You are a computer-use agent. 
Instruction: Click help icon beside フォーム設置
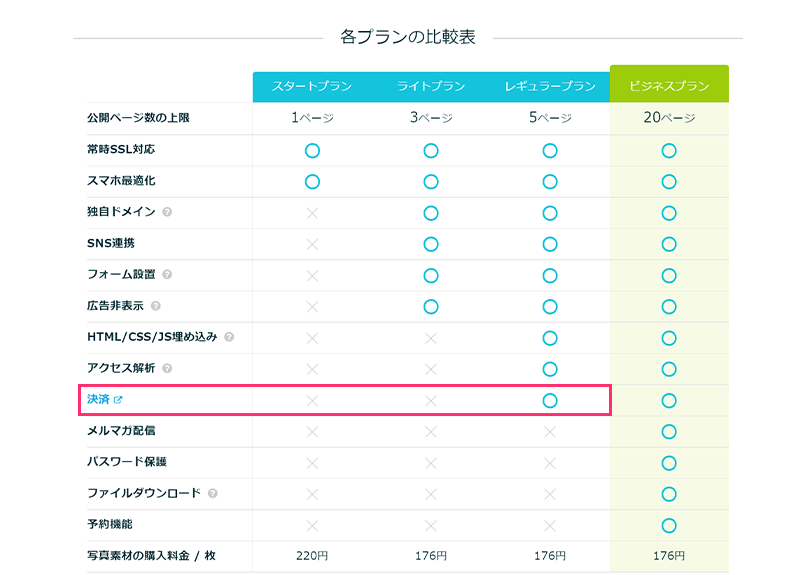click(167, 274)
